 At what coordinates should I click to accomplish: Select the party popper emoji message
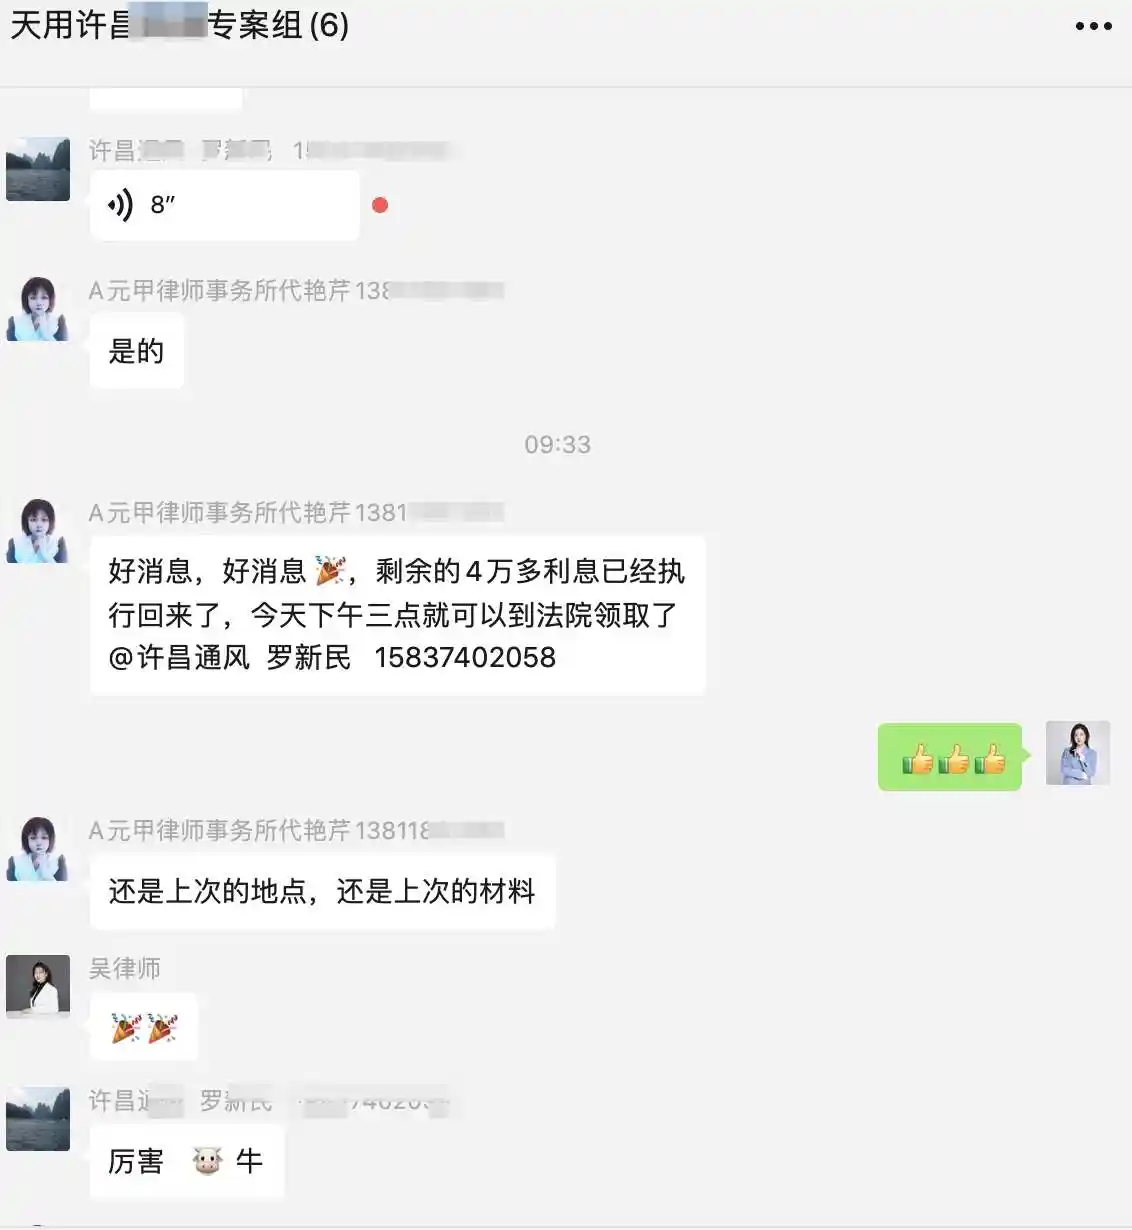pyautogui.click(x=144, y=1027)
